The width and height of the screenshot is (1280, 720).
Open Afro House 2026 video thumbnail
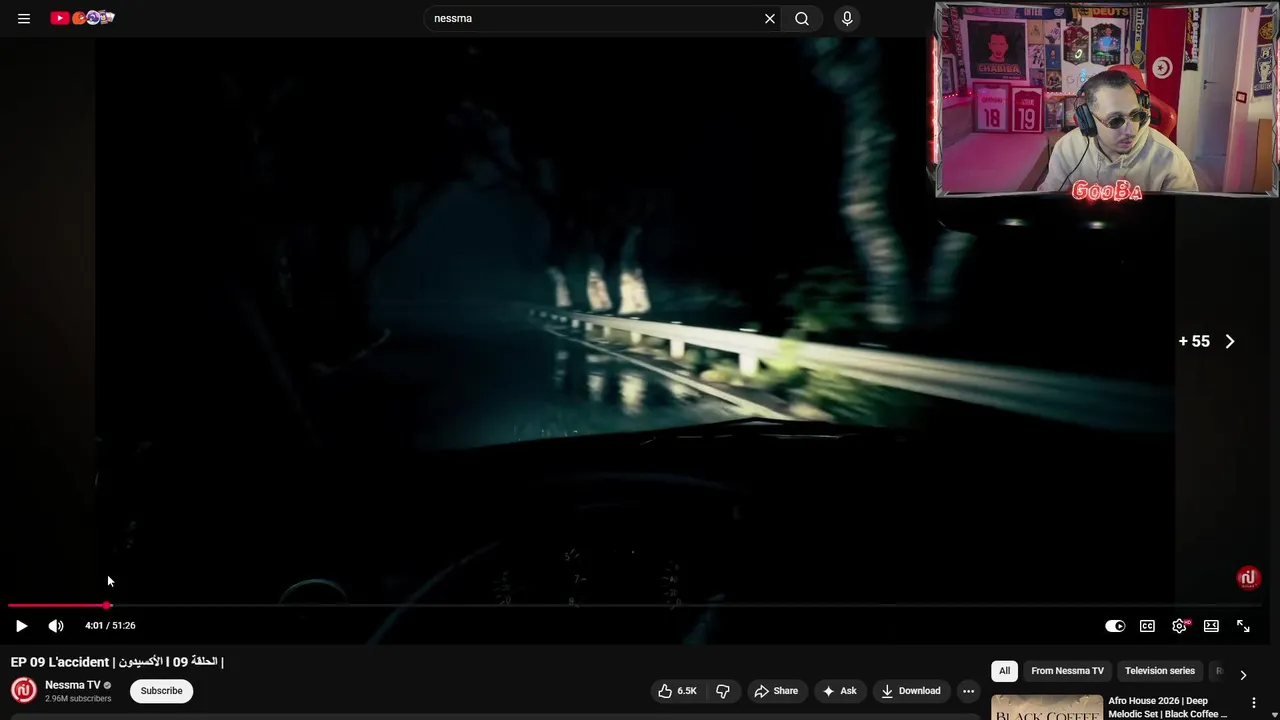[1047, 707]
